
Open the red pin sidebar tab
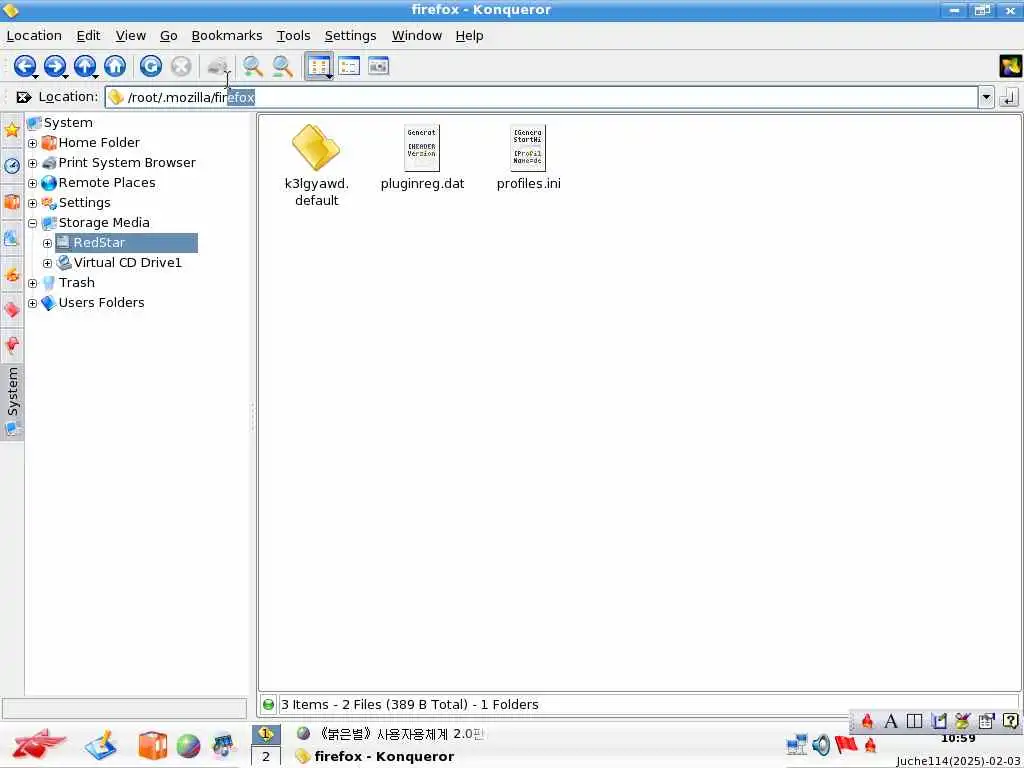12,345
